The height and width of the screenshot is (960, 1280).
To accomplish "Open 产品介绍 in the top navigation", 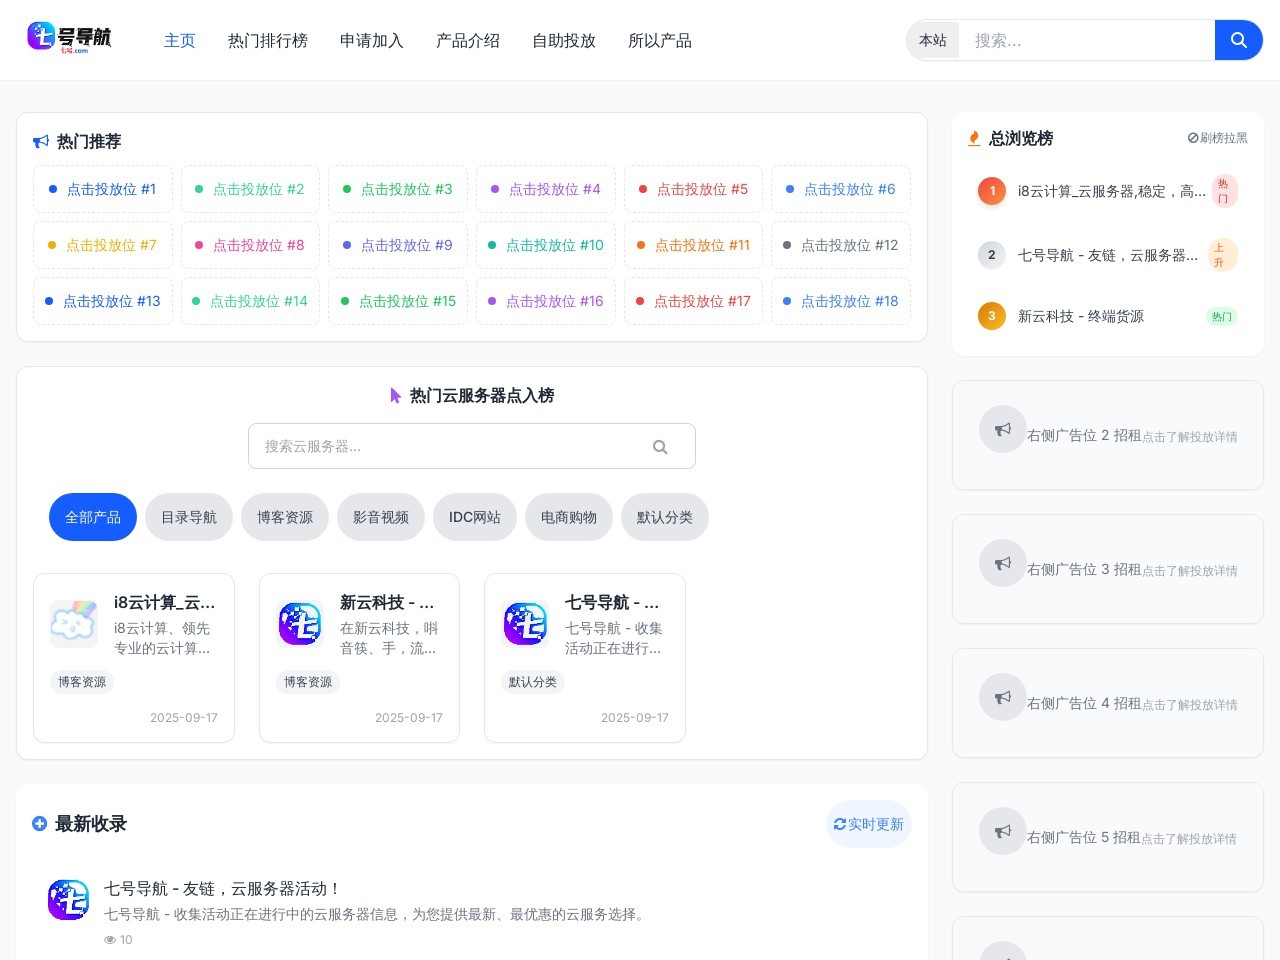I will coord(468,41).
